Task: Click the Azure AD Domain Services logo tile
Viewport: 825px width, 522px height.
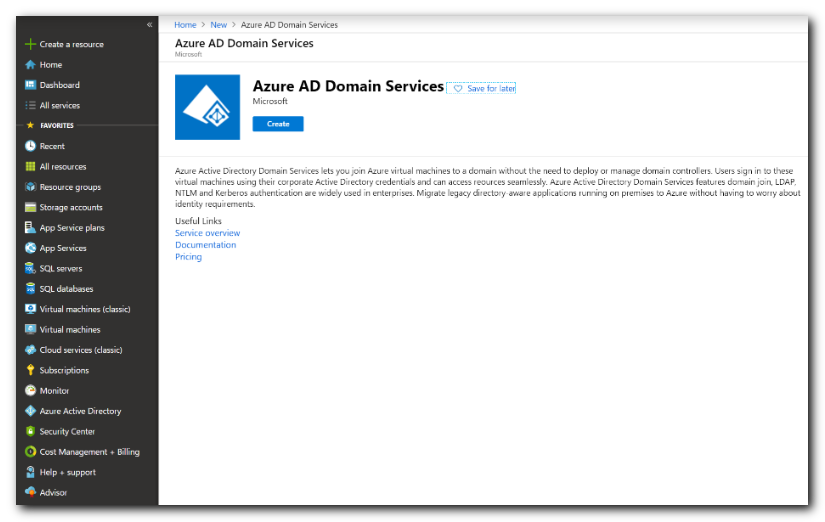Action: click(207, 107)
